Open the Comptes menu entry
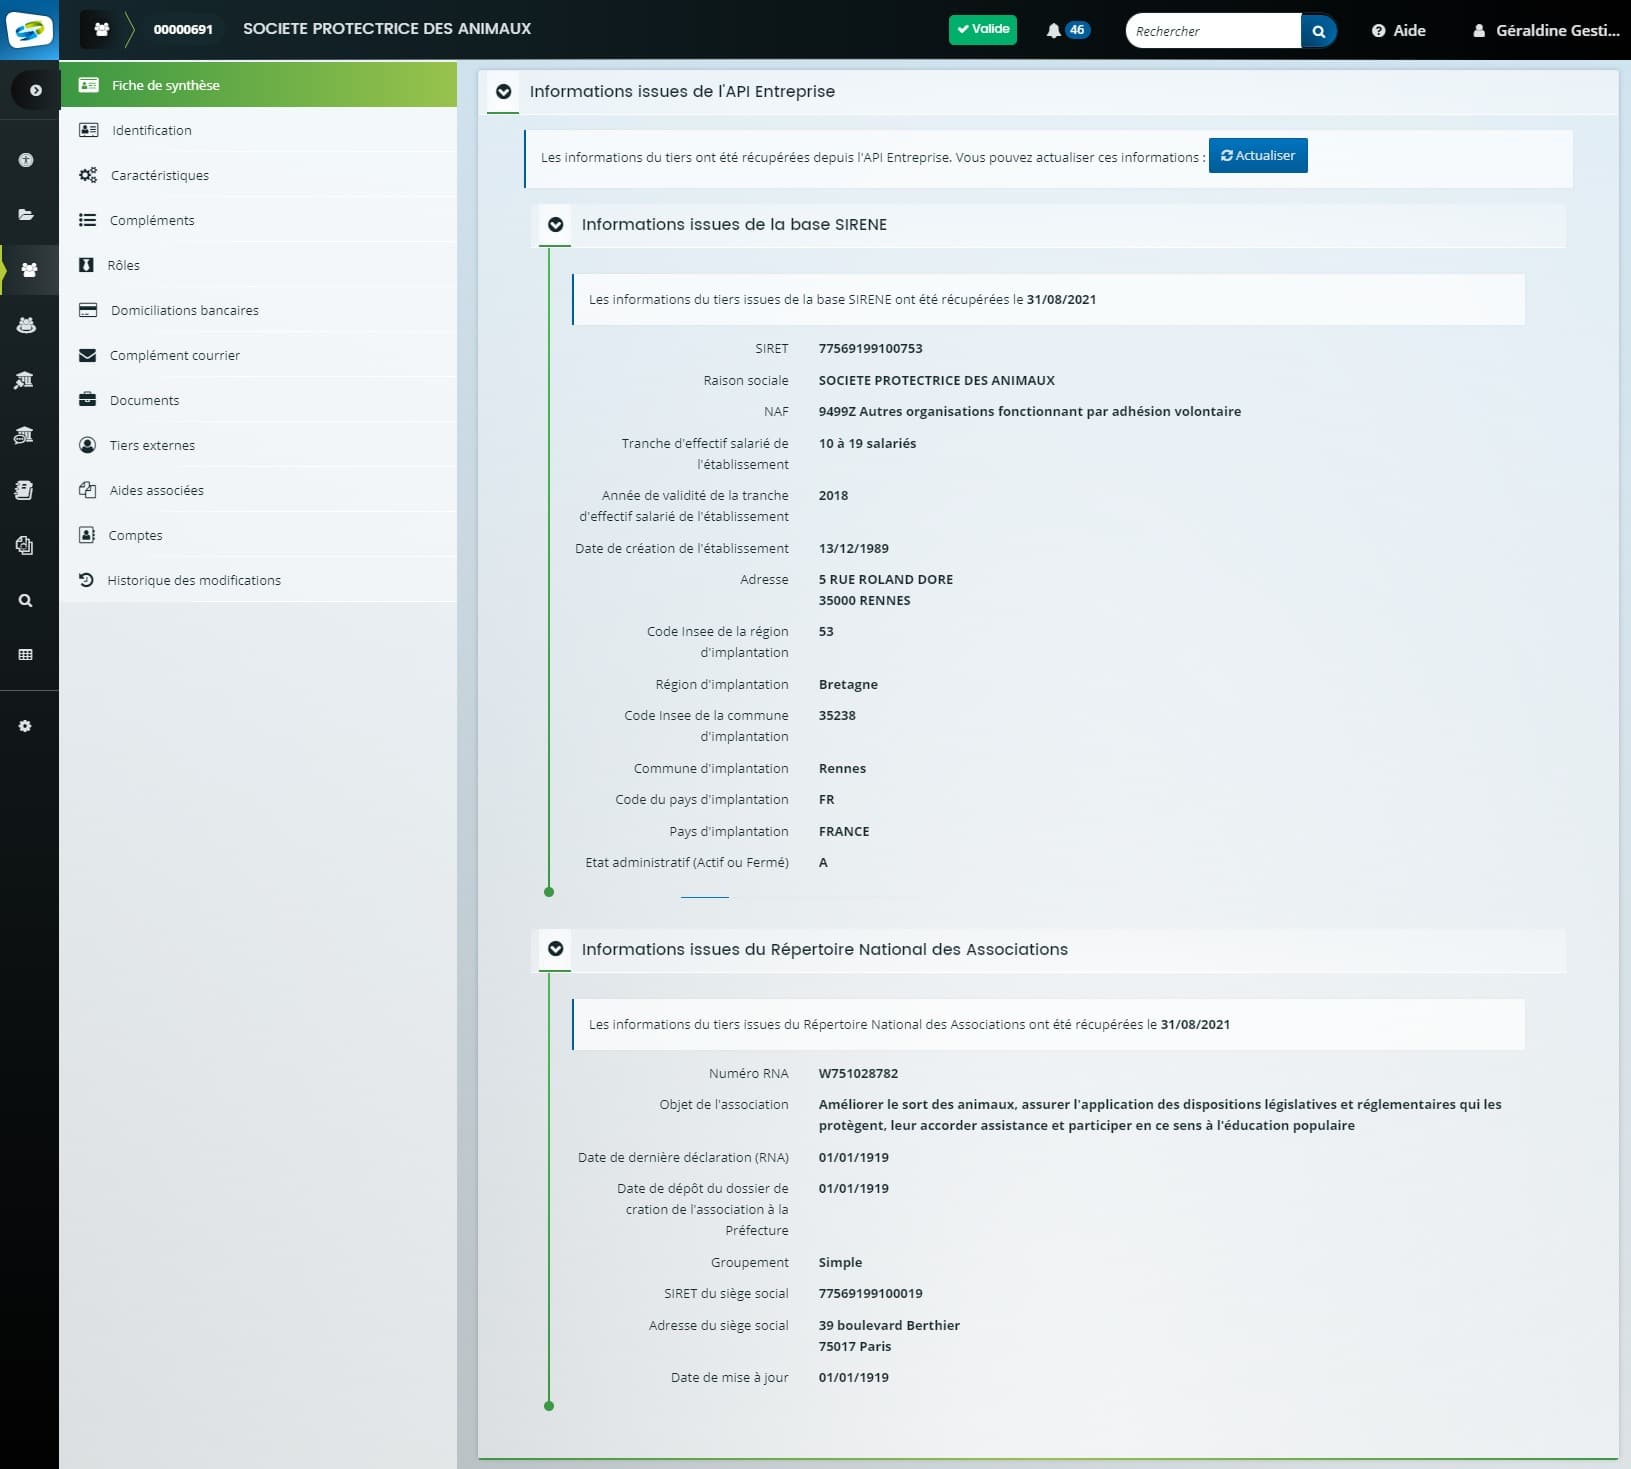Screen dimensions: 1631x1469 [258, 535]
